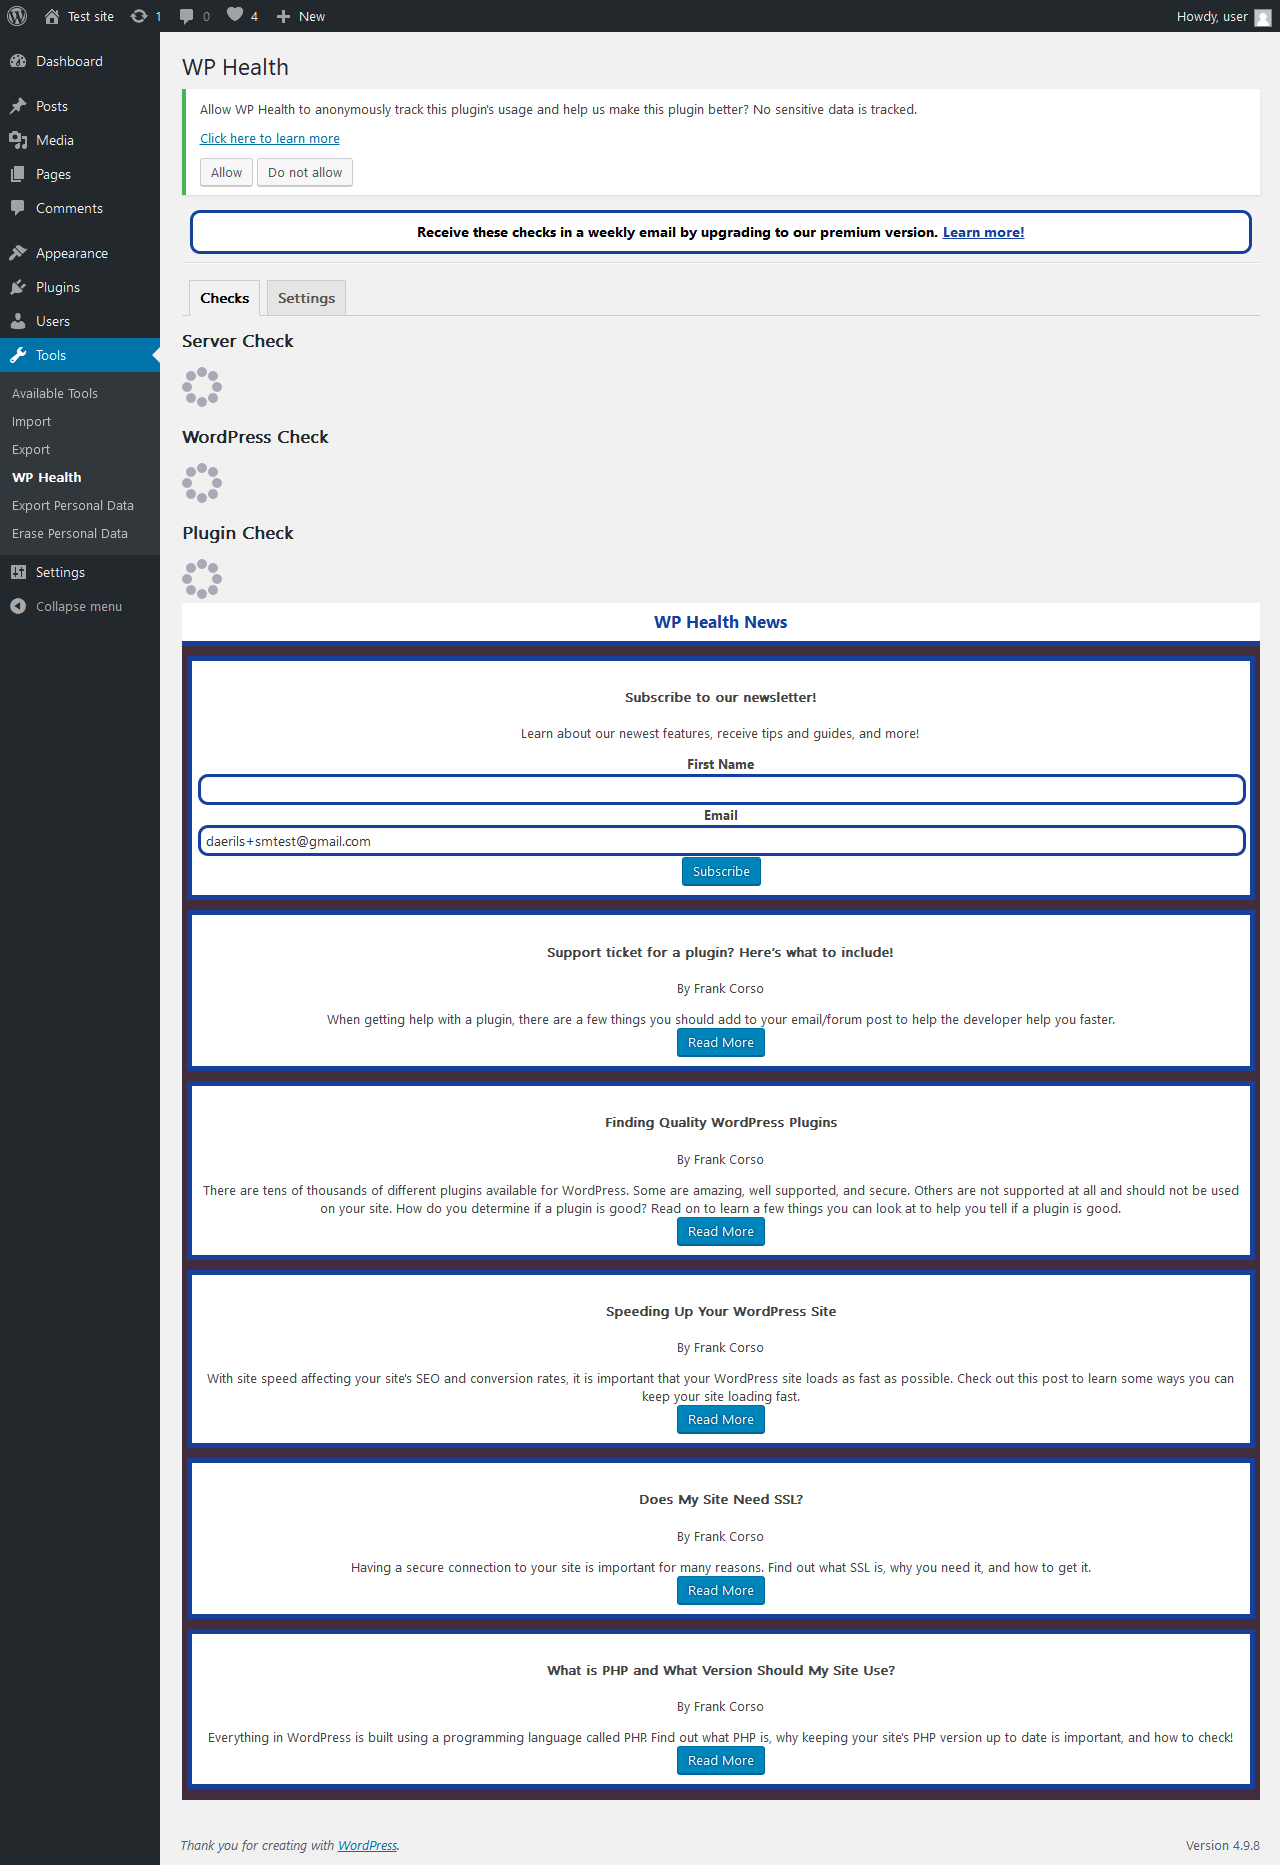Open the WordPress link in the footer

tap(367, 1845)
